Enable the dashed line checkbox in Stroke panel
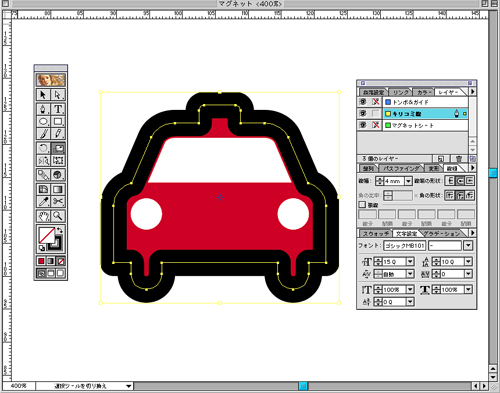The height and width of the screenshot is (393, 500). coord(362,205)
